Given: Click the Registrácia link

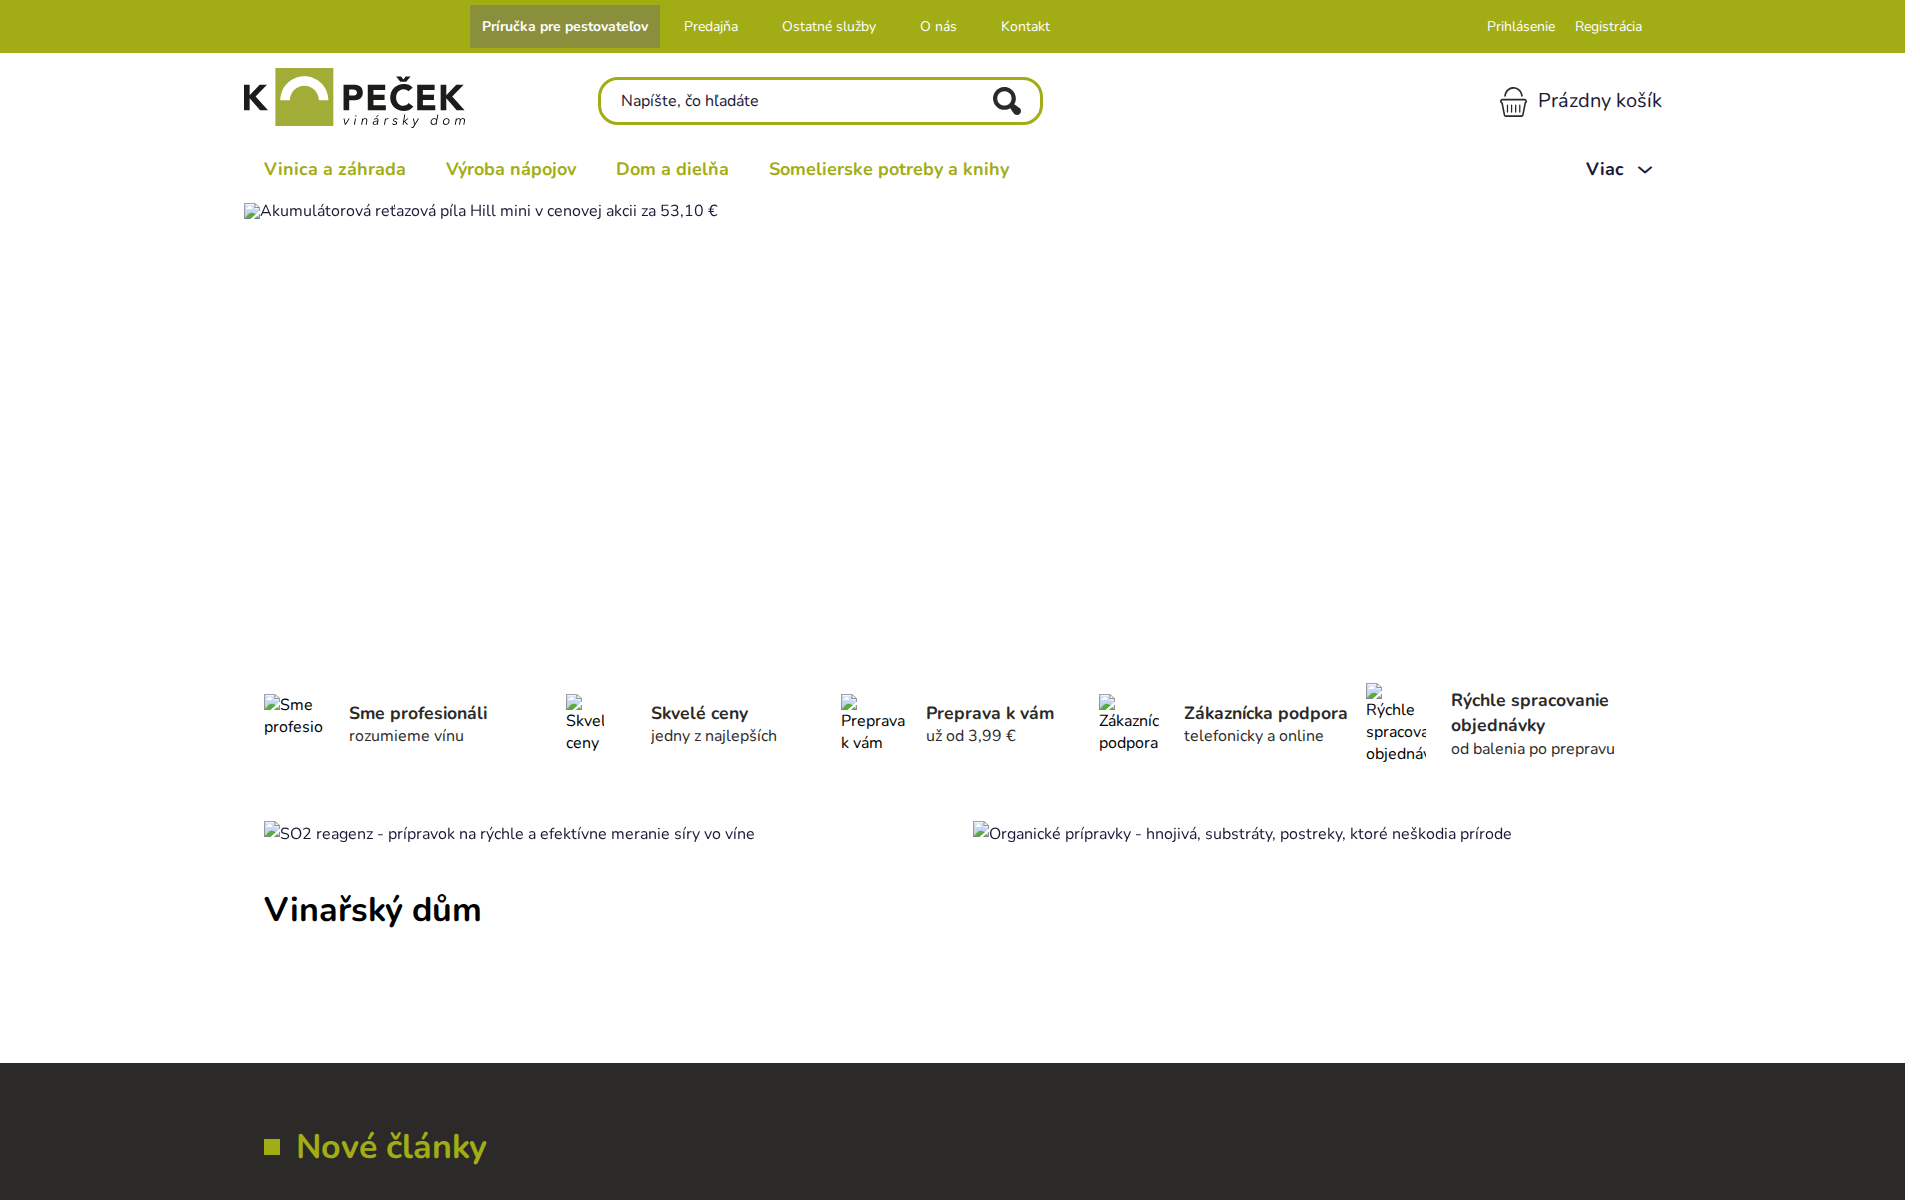Looking at the screenshot, I should coord(1608,27).
